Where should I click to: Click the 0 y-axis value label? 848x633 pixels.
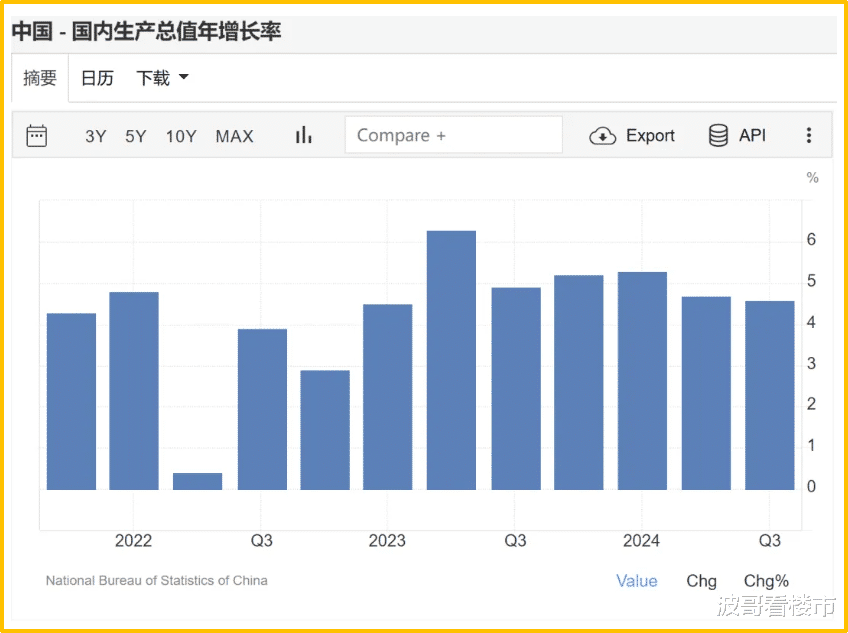click(811, 486)
